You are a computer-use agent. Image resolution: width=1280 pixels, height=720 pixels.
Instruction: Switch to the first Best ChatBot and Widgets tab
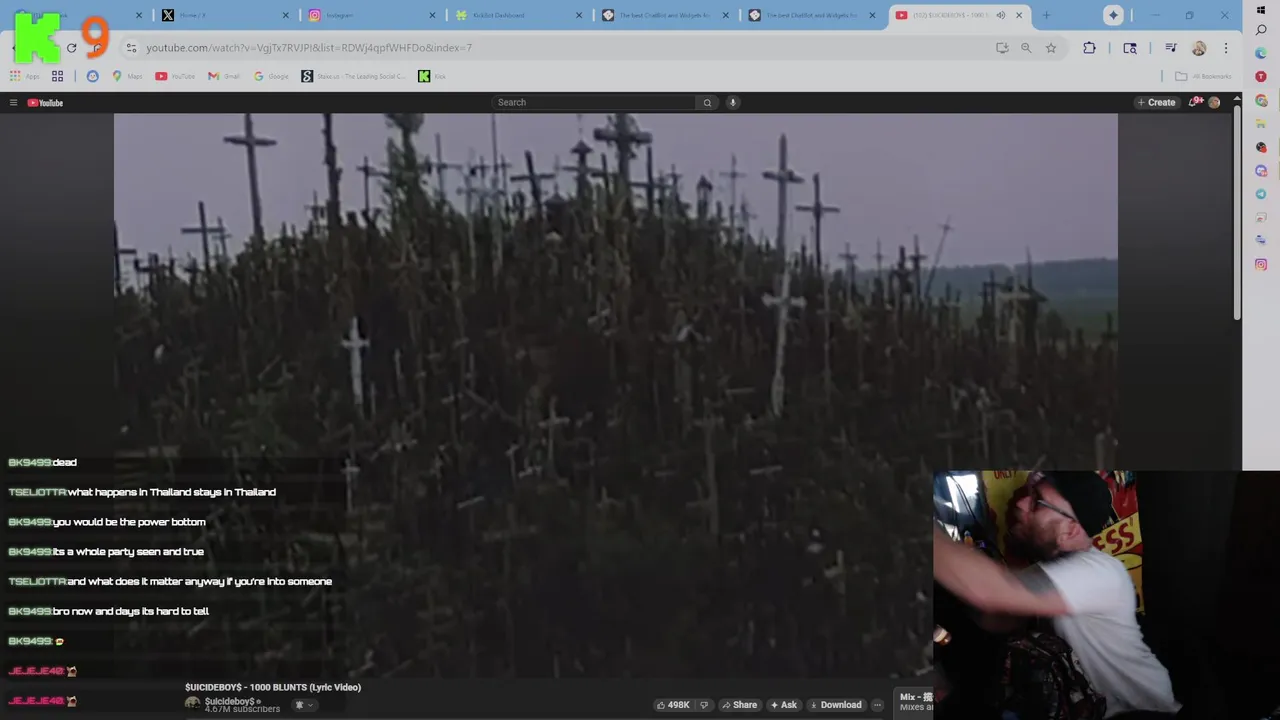664,15
